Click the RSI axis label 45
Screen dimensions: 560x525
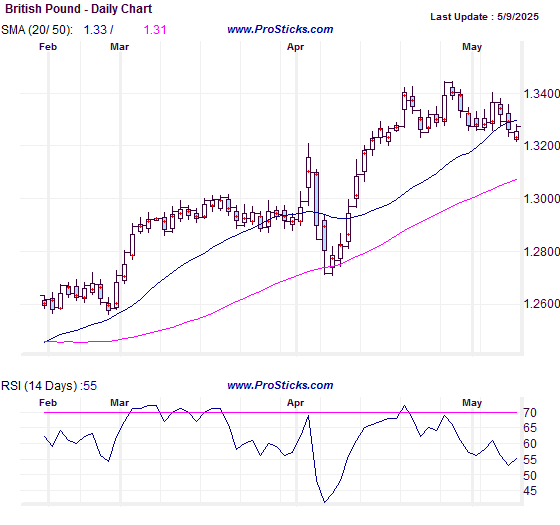530,491
